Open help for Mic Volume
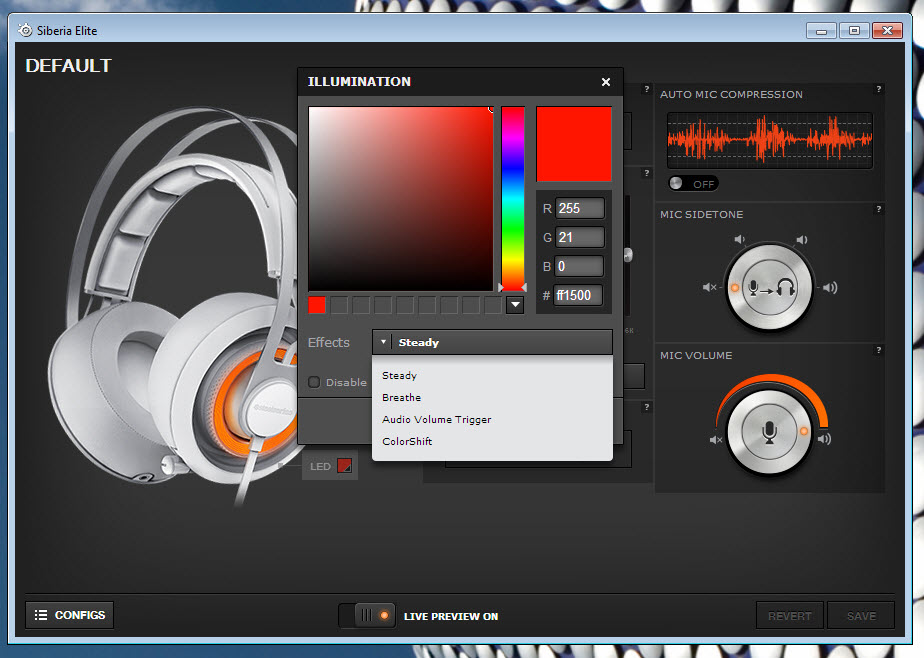924x658 pixels. 879,351
